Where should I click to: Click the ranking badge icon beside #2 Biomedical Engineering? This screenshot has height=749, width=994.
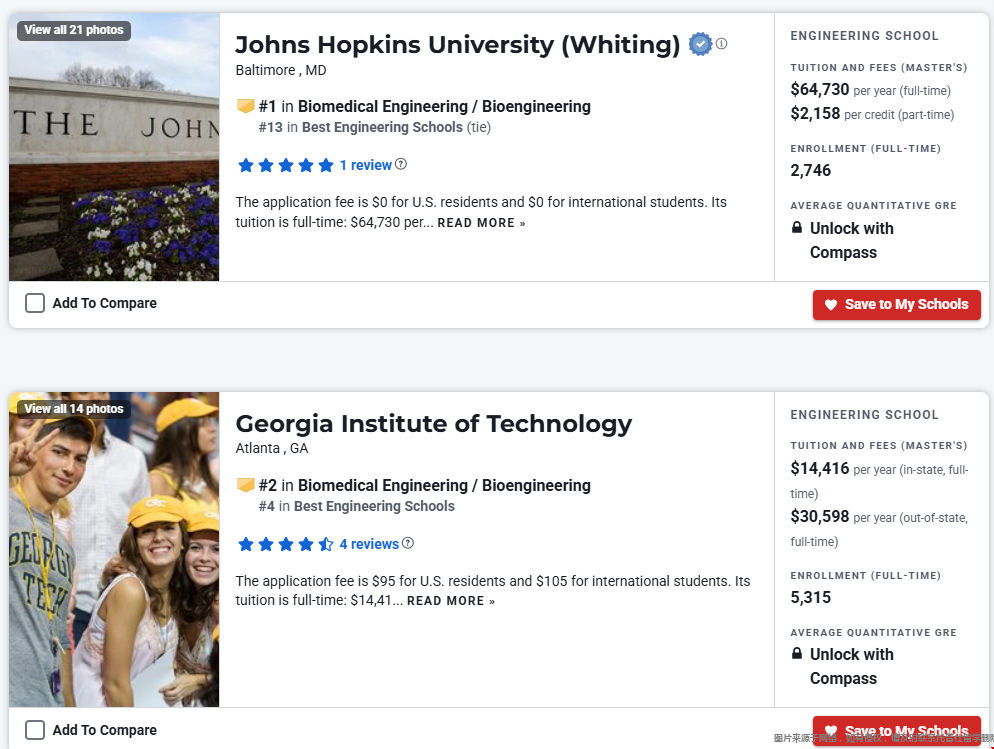pyautogui.click(x=245, y=485)
